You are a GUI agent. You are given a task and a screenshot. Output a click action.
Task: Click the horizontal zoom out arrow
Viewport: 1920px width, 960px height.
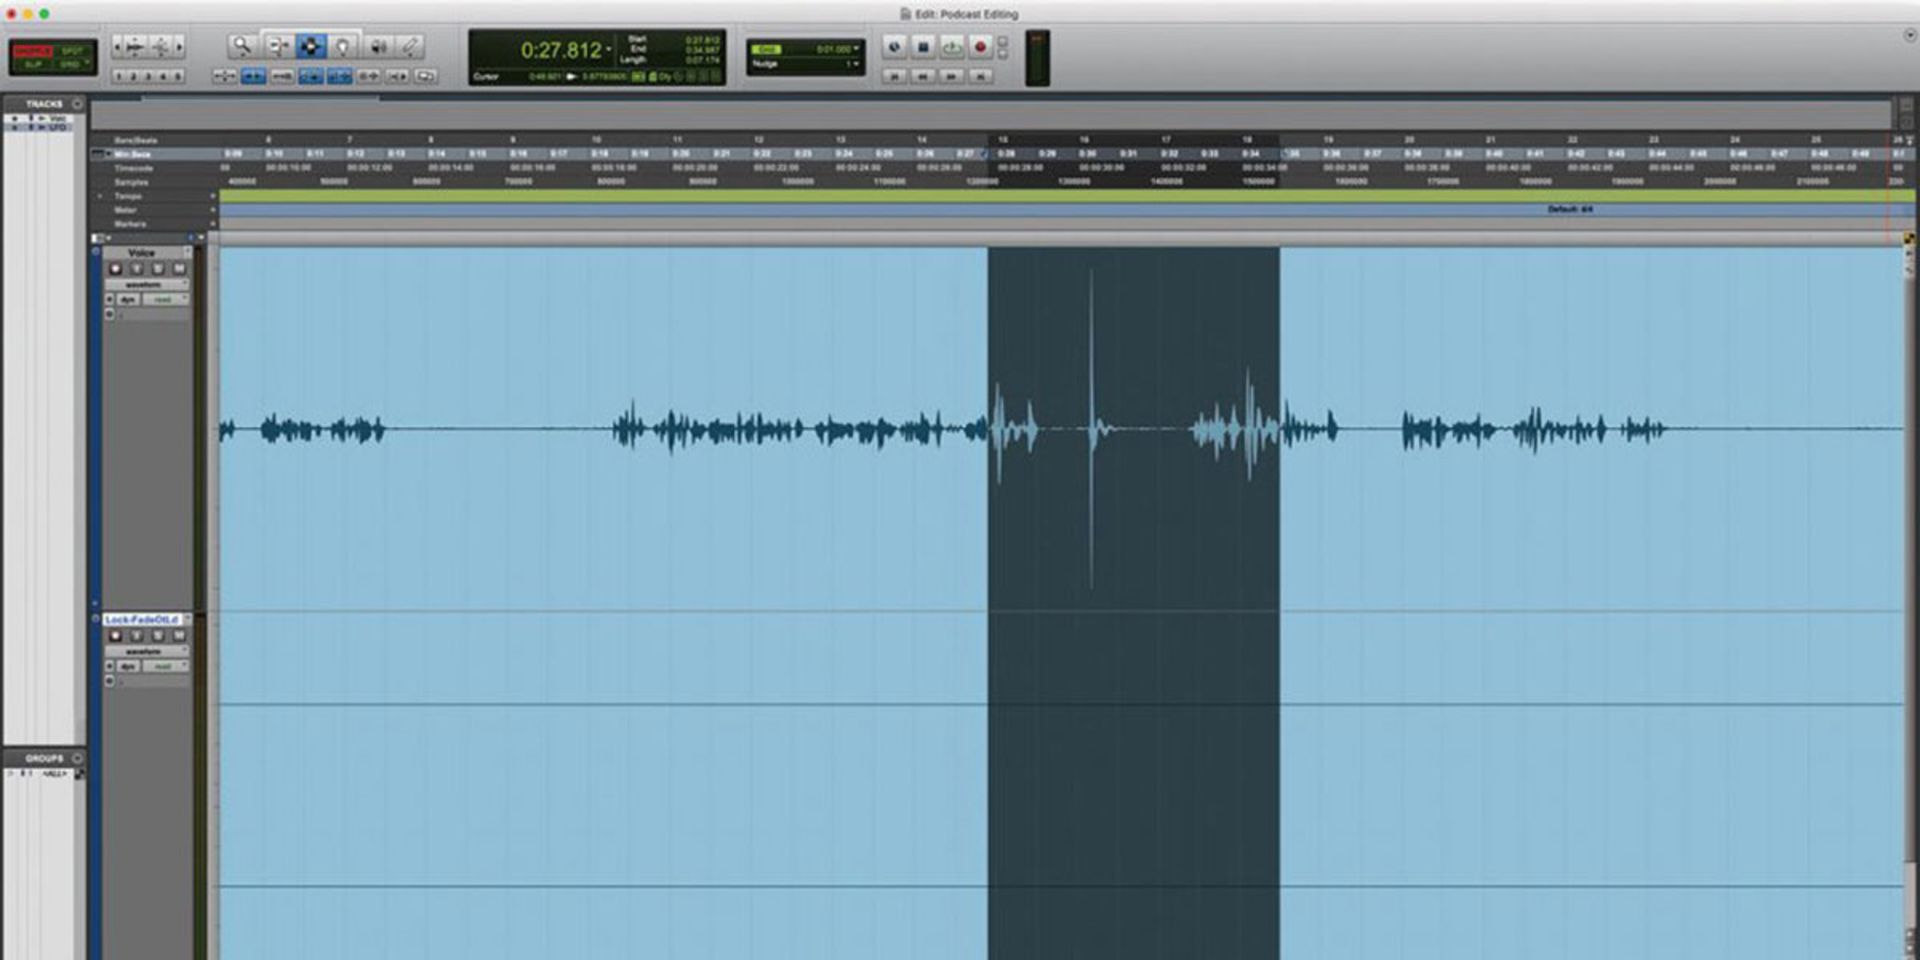[118, 46]
